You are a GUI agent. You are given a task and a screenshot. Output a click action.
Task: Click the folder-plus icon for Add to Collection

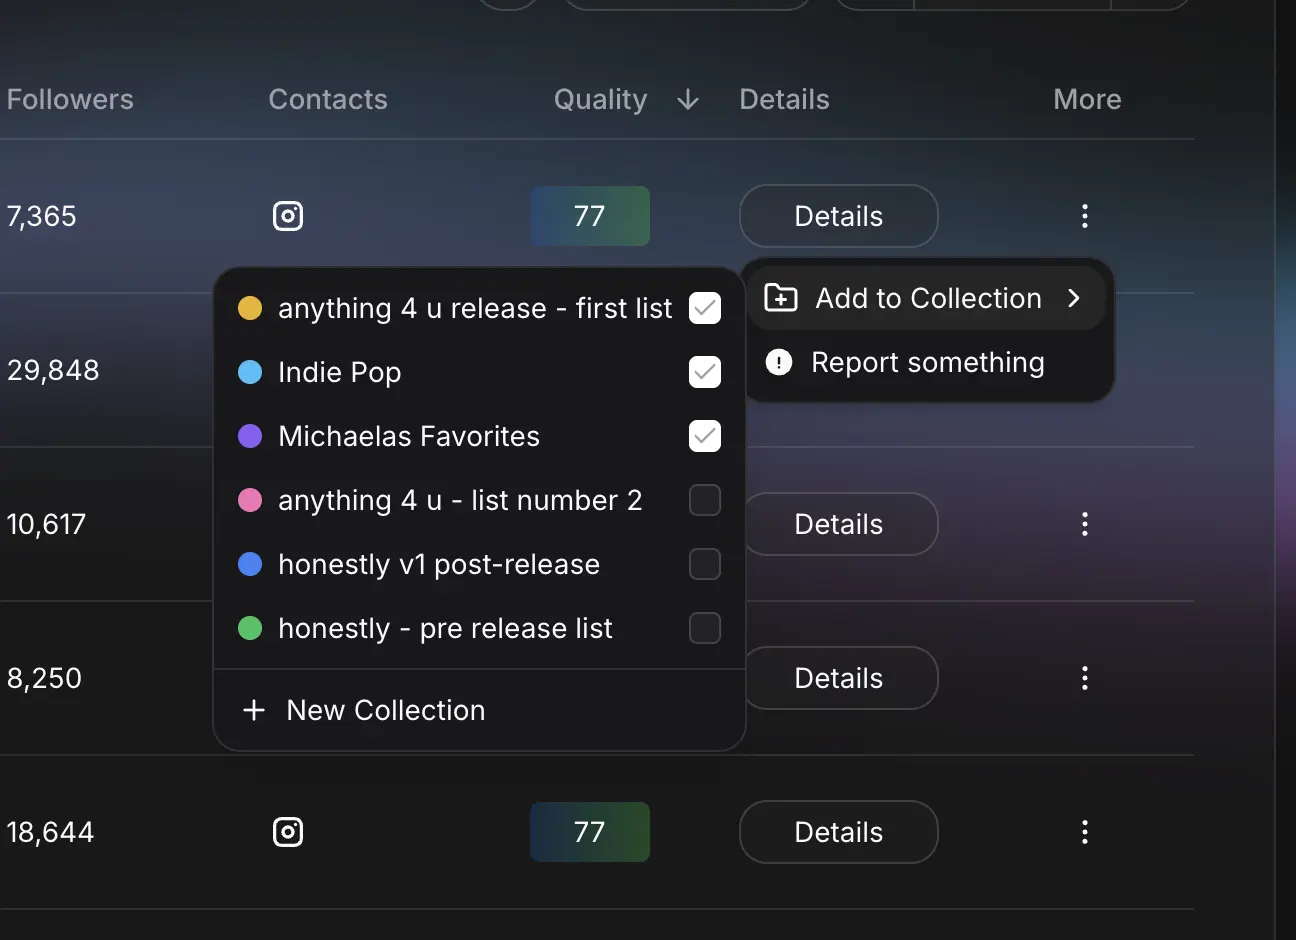(x=781, y=298)
